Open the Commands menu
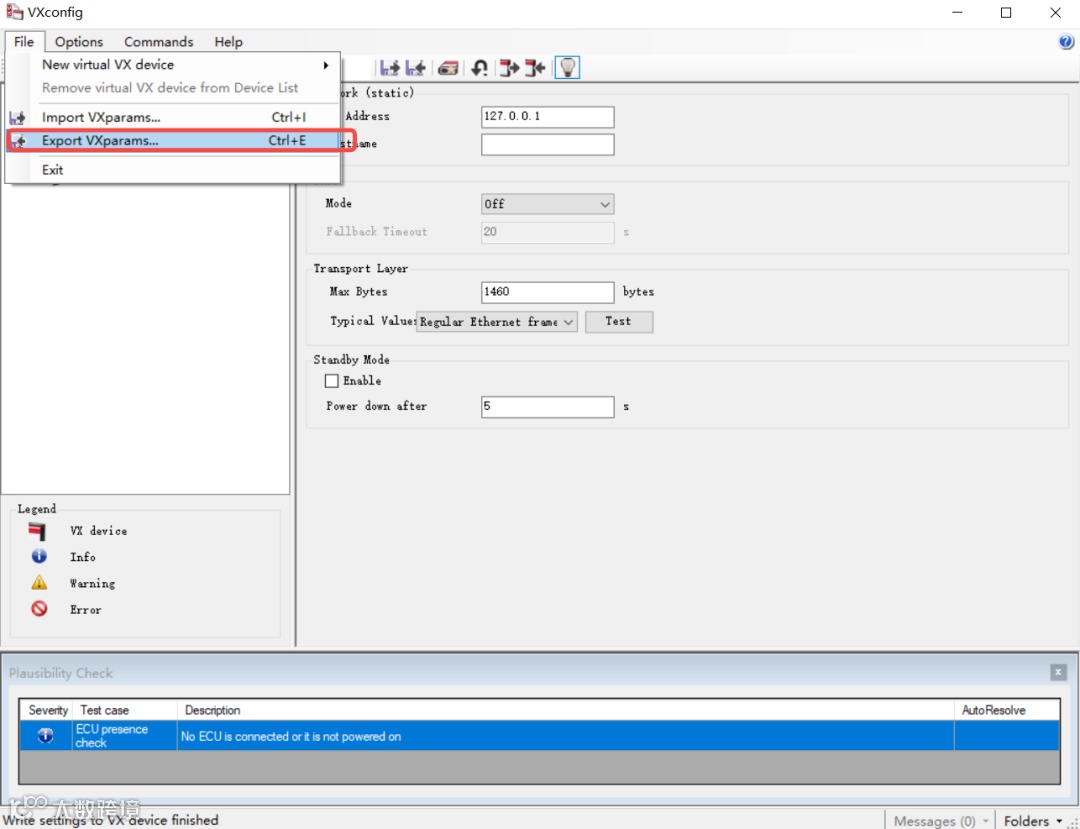Image resolution: width=1080 pixels, height=829 pixels. 159,41
